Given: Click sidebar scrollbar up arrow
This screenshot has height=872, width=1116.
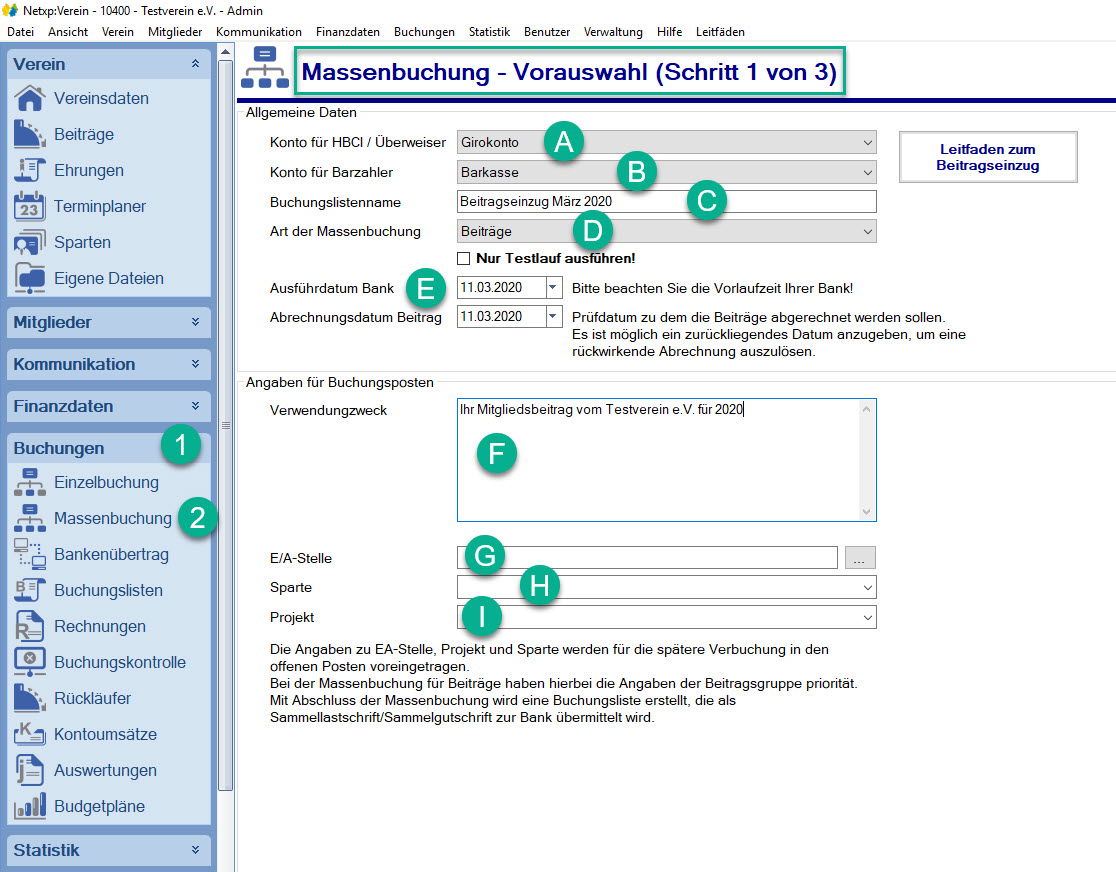Looking at the screenshot, I should coord(226,52).
